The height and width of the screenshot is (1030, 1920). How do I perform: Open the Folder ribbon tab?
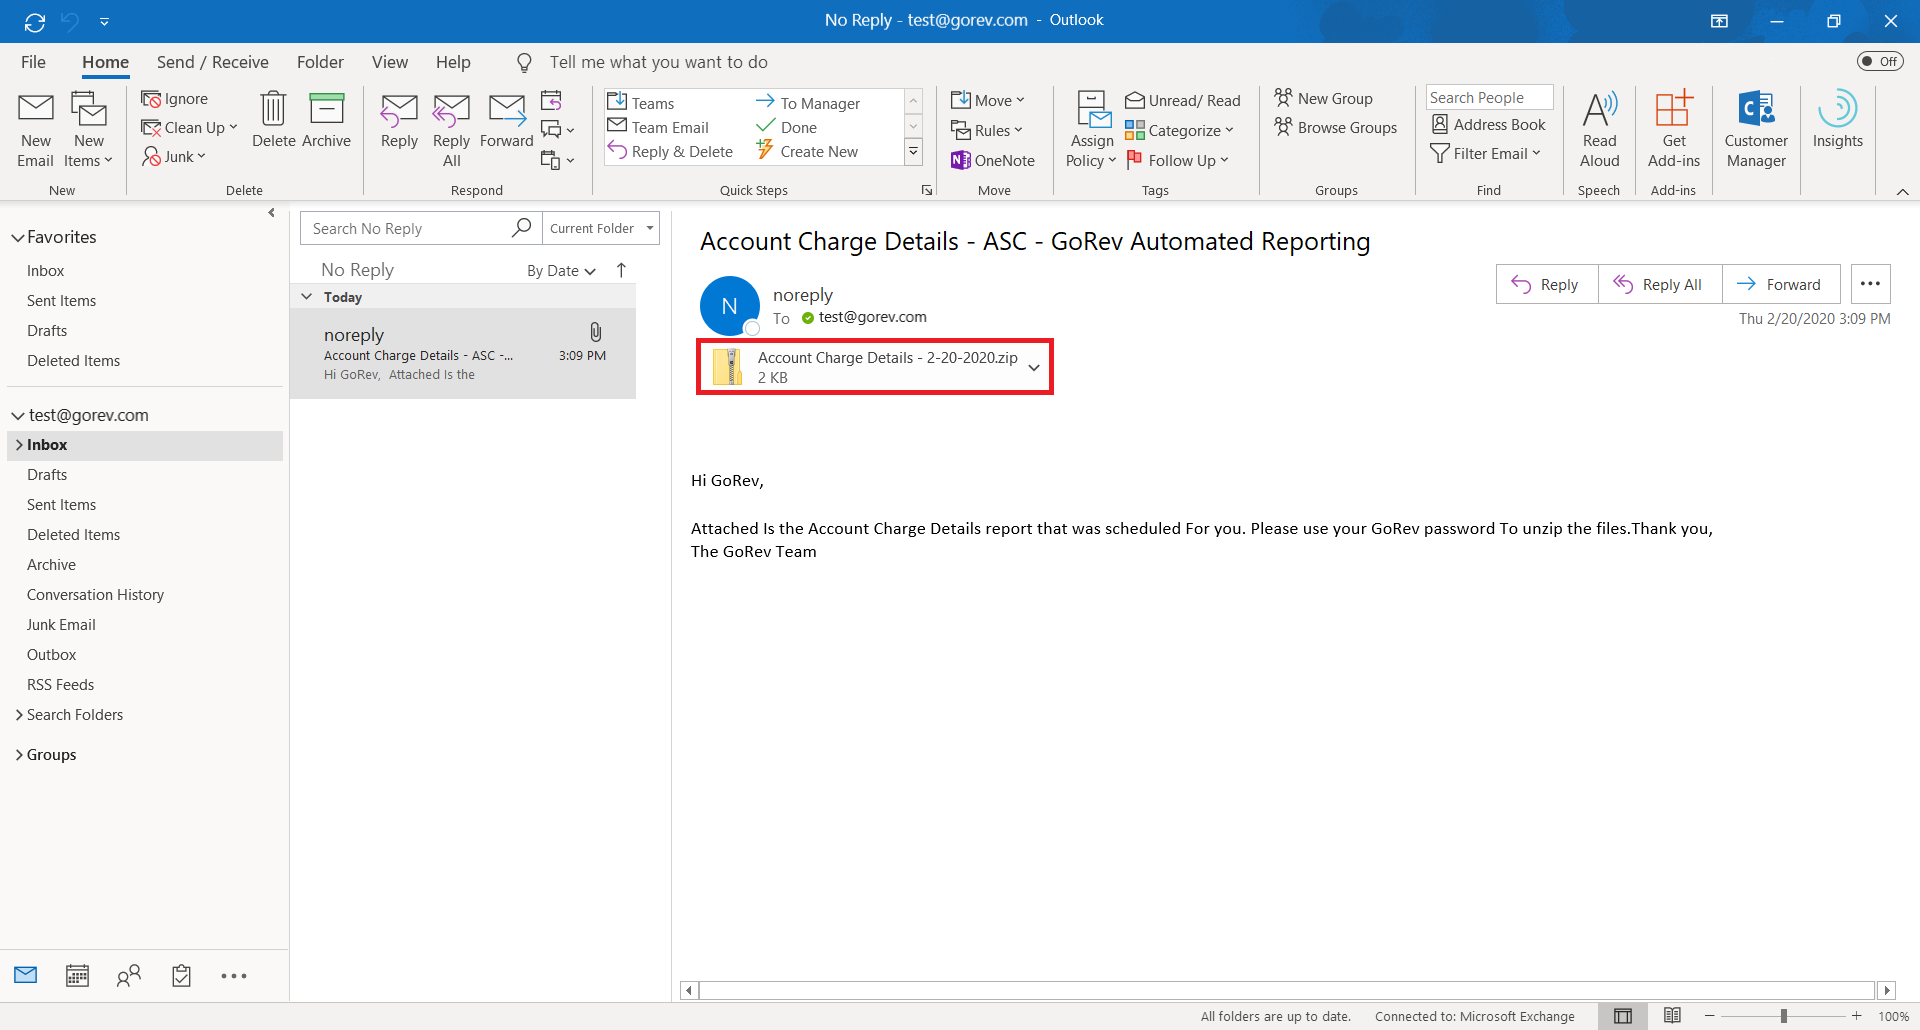point(320,62)
